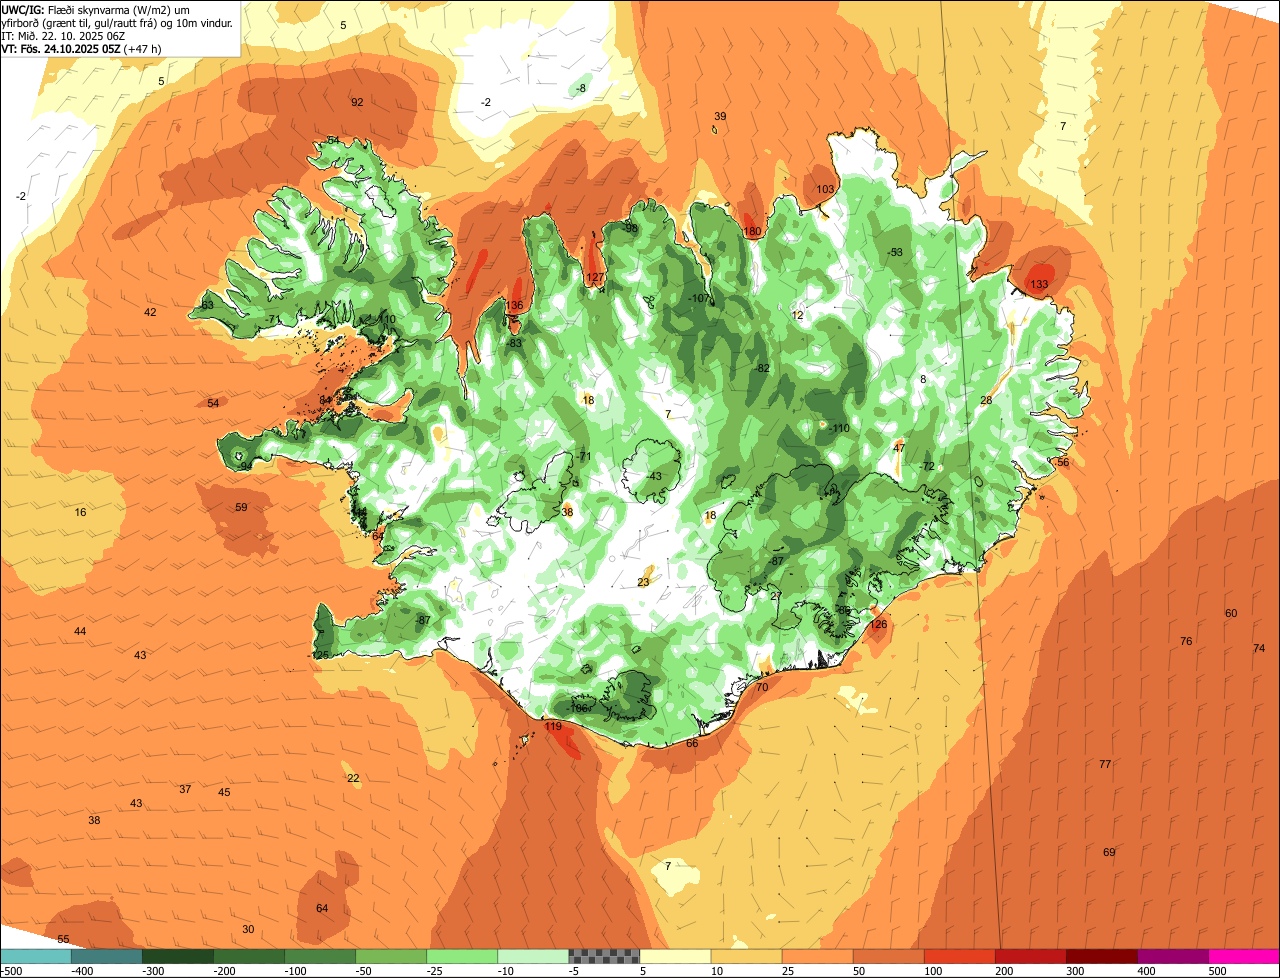The width and height of the screenshot is (1280, 978).
Task: Click the 76 value label in the east ocean
Action: (1186, 641)
